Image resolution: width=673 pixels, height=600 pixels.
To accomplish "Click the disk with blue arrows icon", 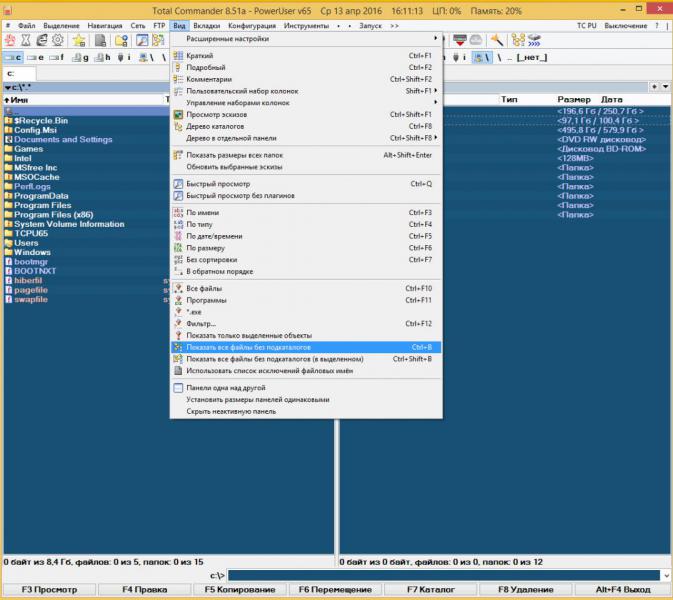I will click(x=534, y=40).
